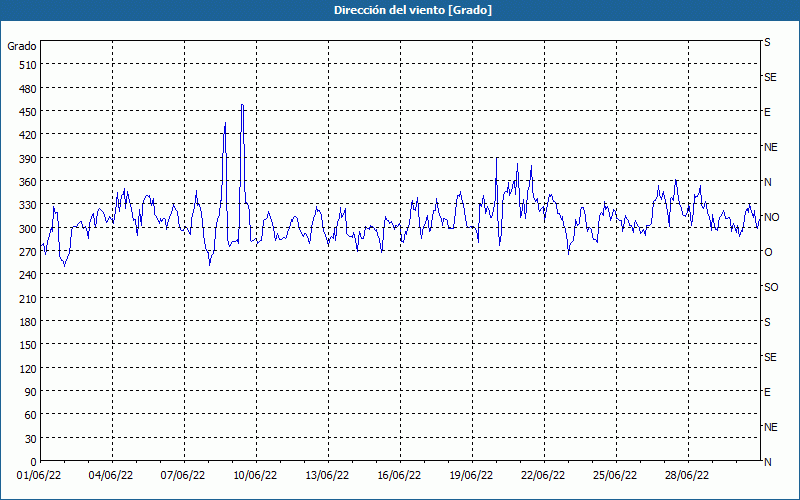This screenshot has width=800, height=500.
Task: Select the 270 label on the left axis
Action: tap(29, 252)
